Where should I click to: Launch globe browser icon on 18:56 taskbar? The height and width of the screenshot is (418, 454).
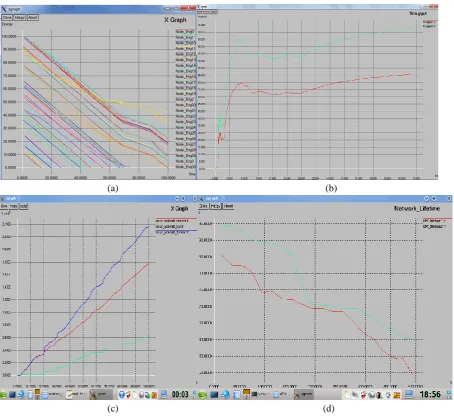[225, 394]
